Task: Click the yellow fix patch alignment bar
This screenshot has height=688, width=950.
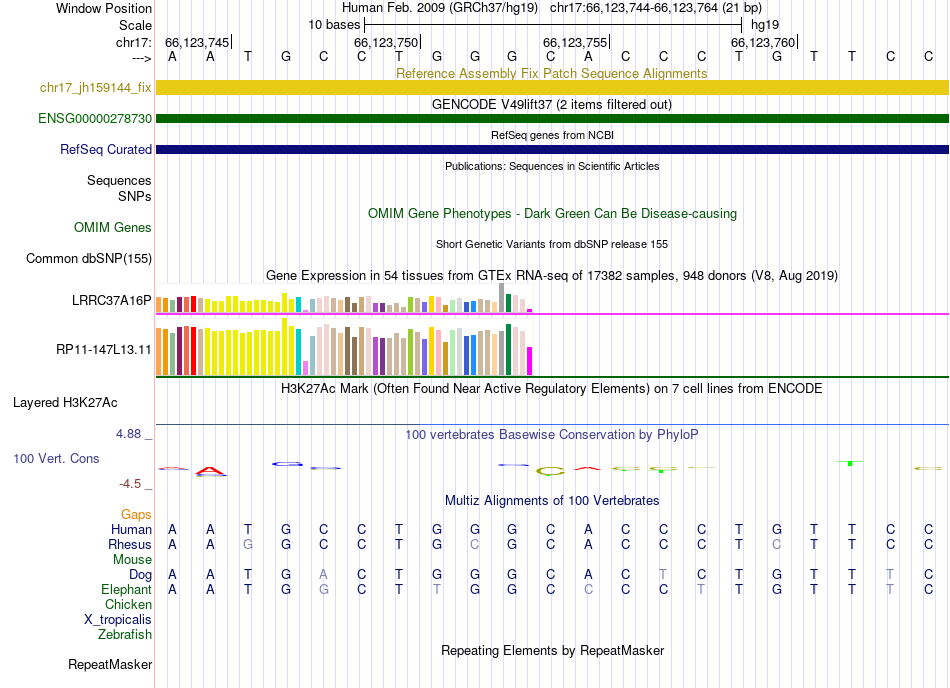Action: pyautogui.click(x=552, y=87)
